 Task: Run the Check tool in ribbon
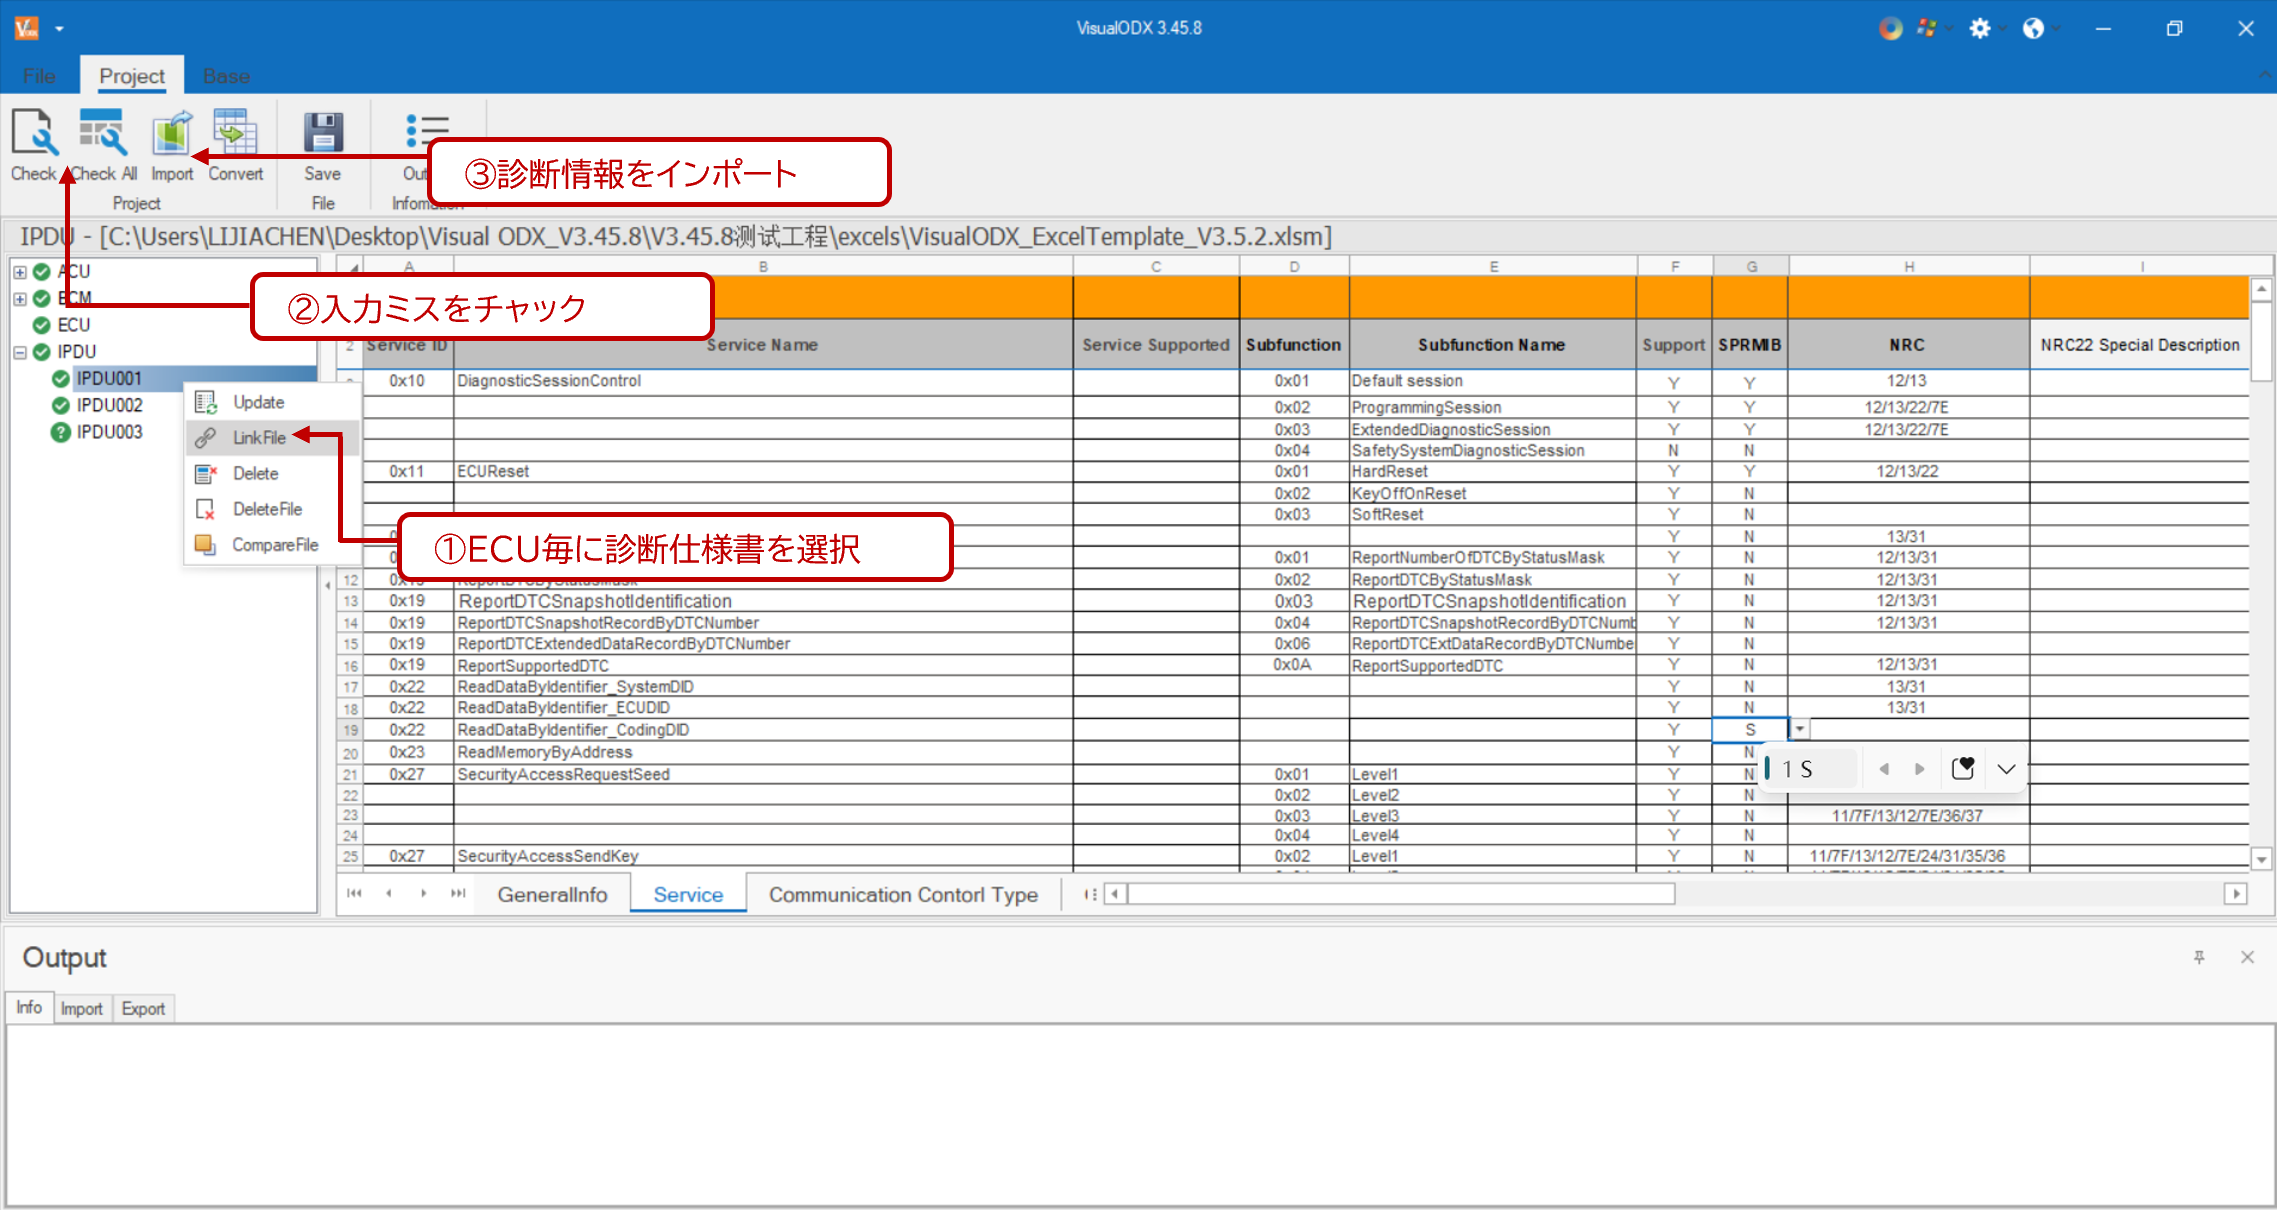pyautogui.click(x=34, y=145)
